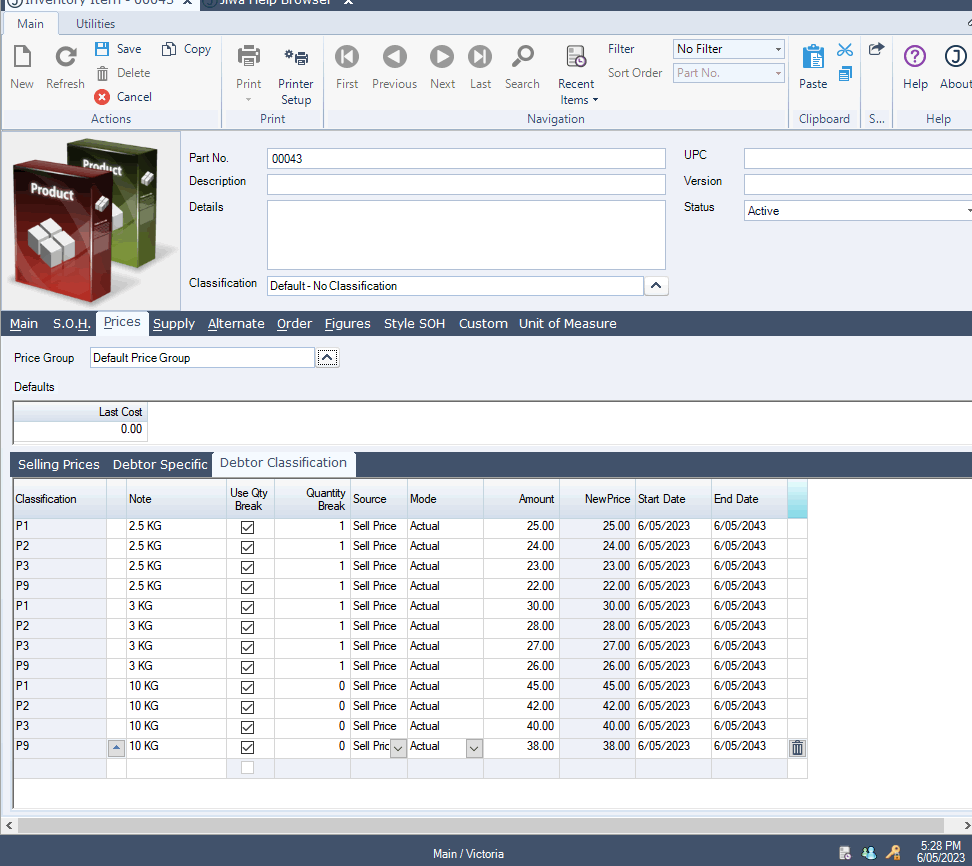The width and height of the screenshot is (972, 866).
Task: Navigate to the Next record
Action: (442, 58)
